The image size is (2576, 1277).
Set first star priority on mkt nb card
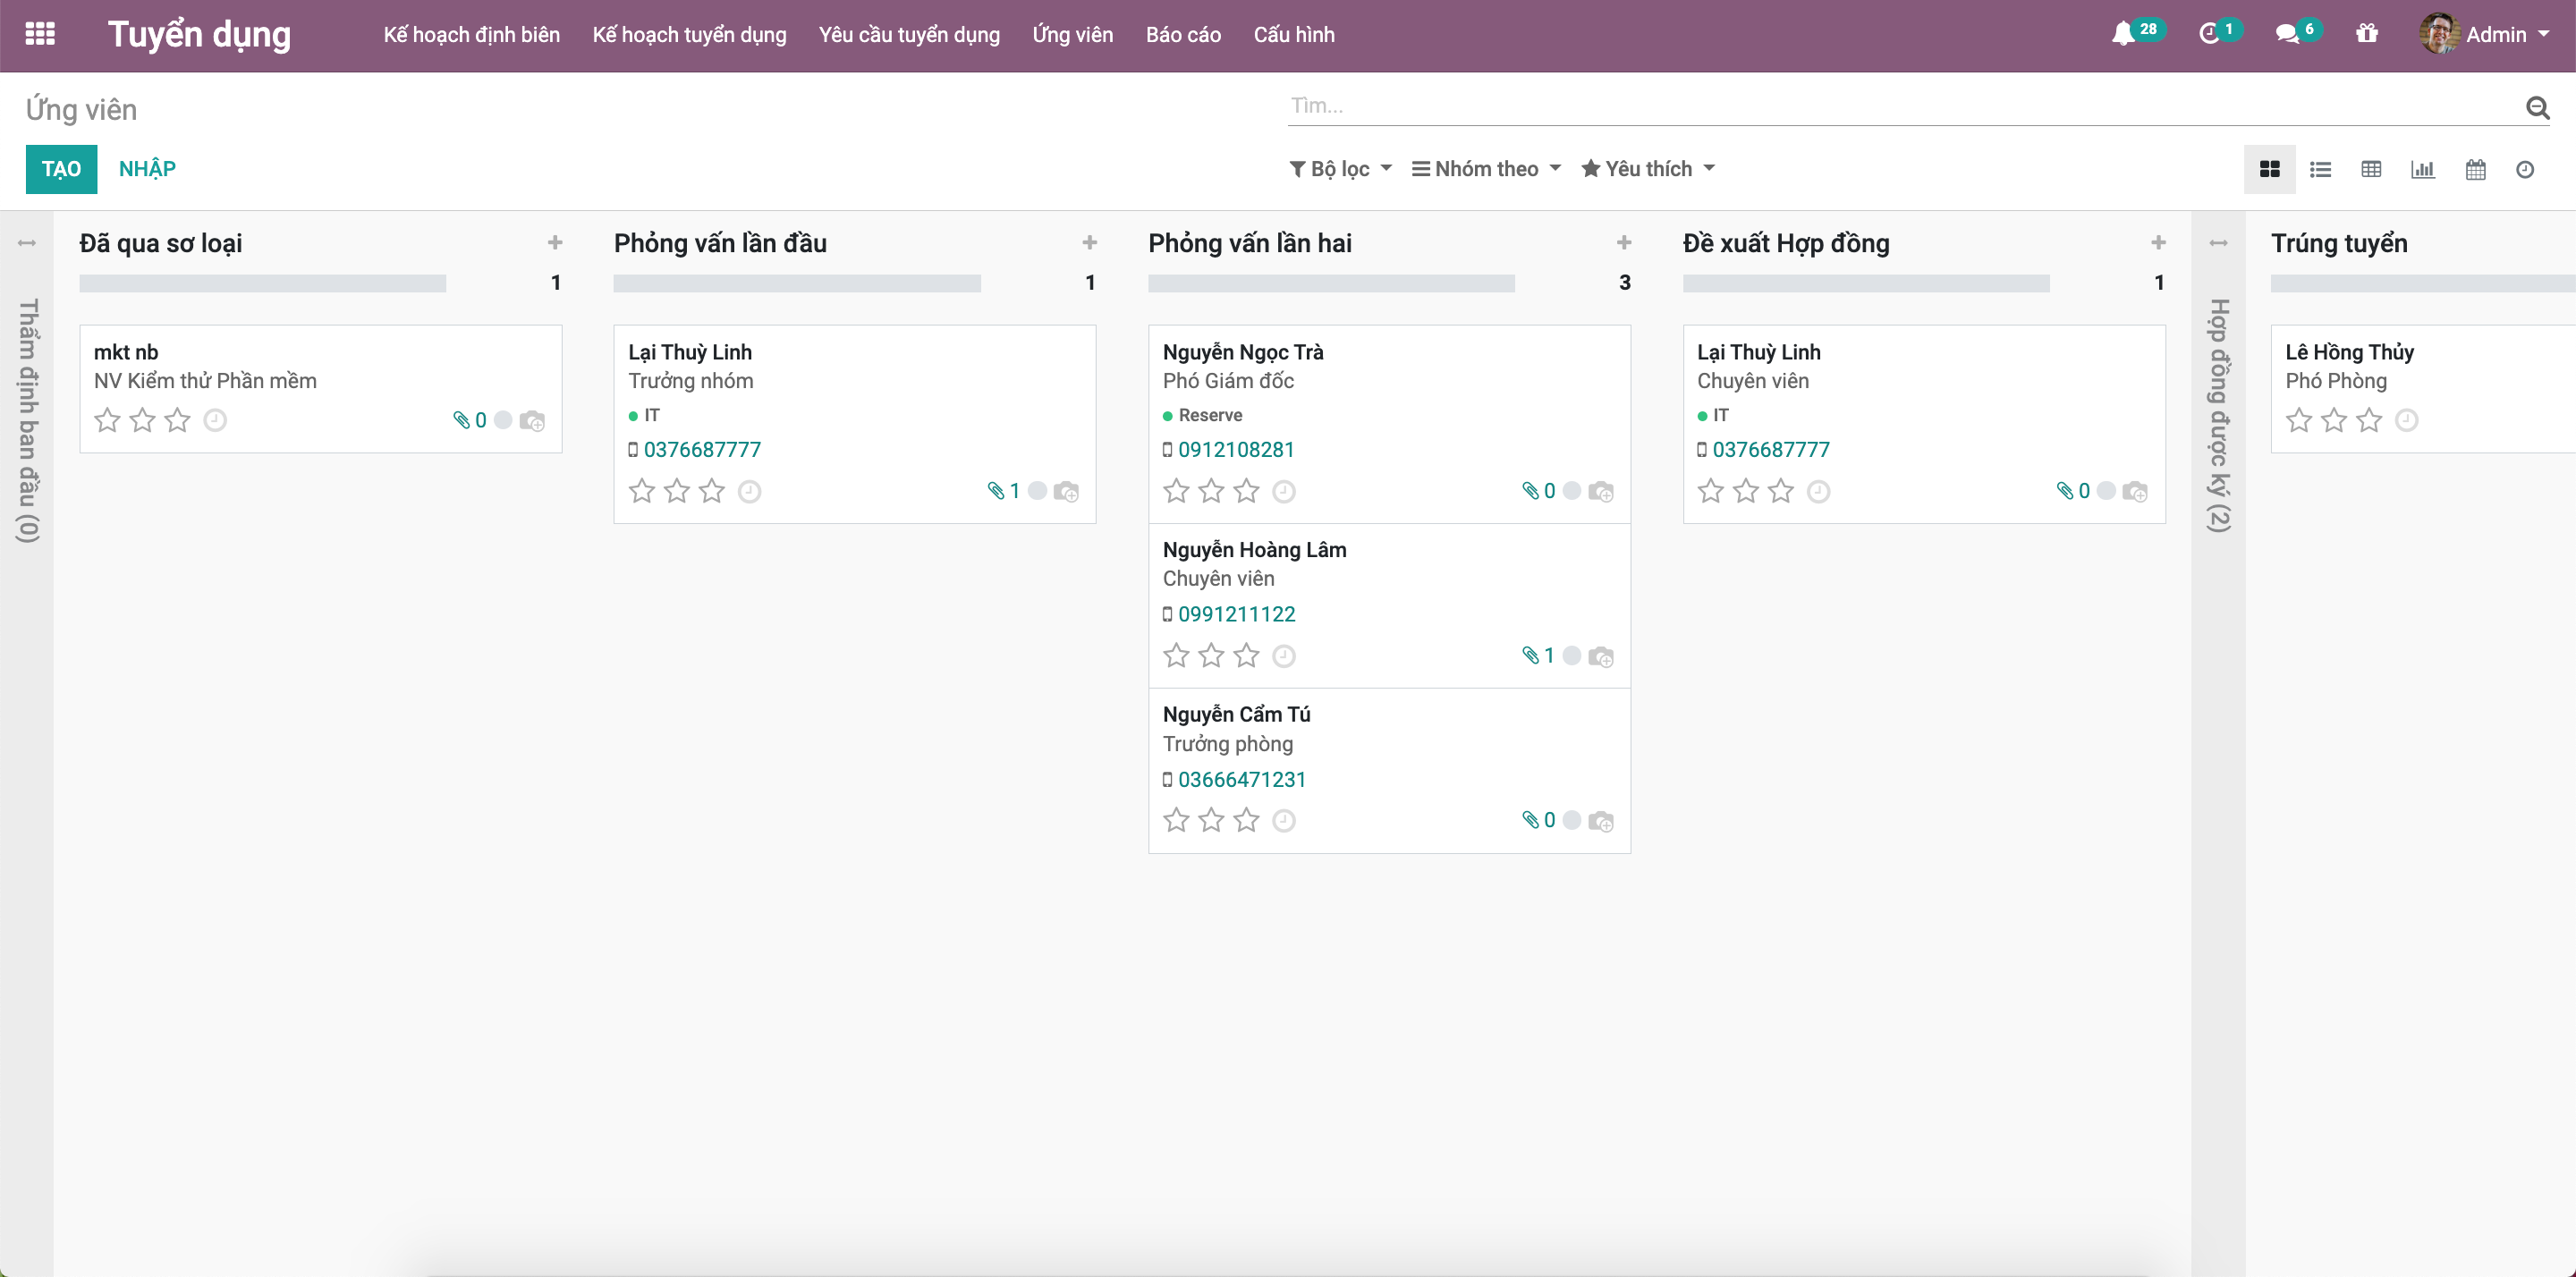107,420
